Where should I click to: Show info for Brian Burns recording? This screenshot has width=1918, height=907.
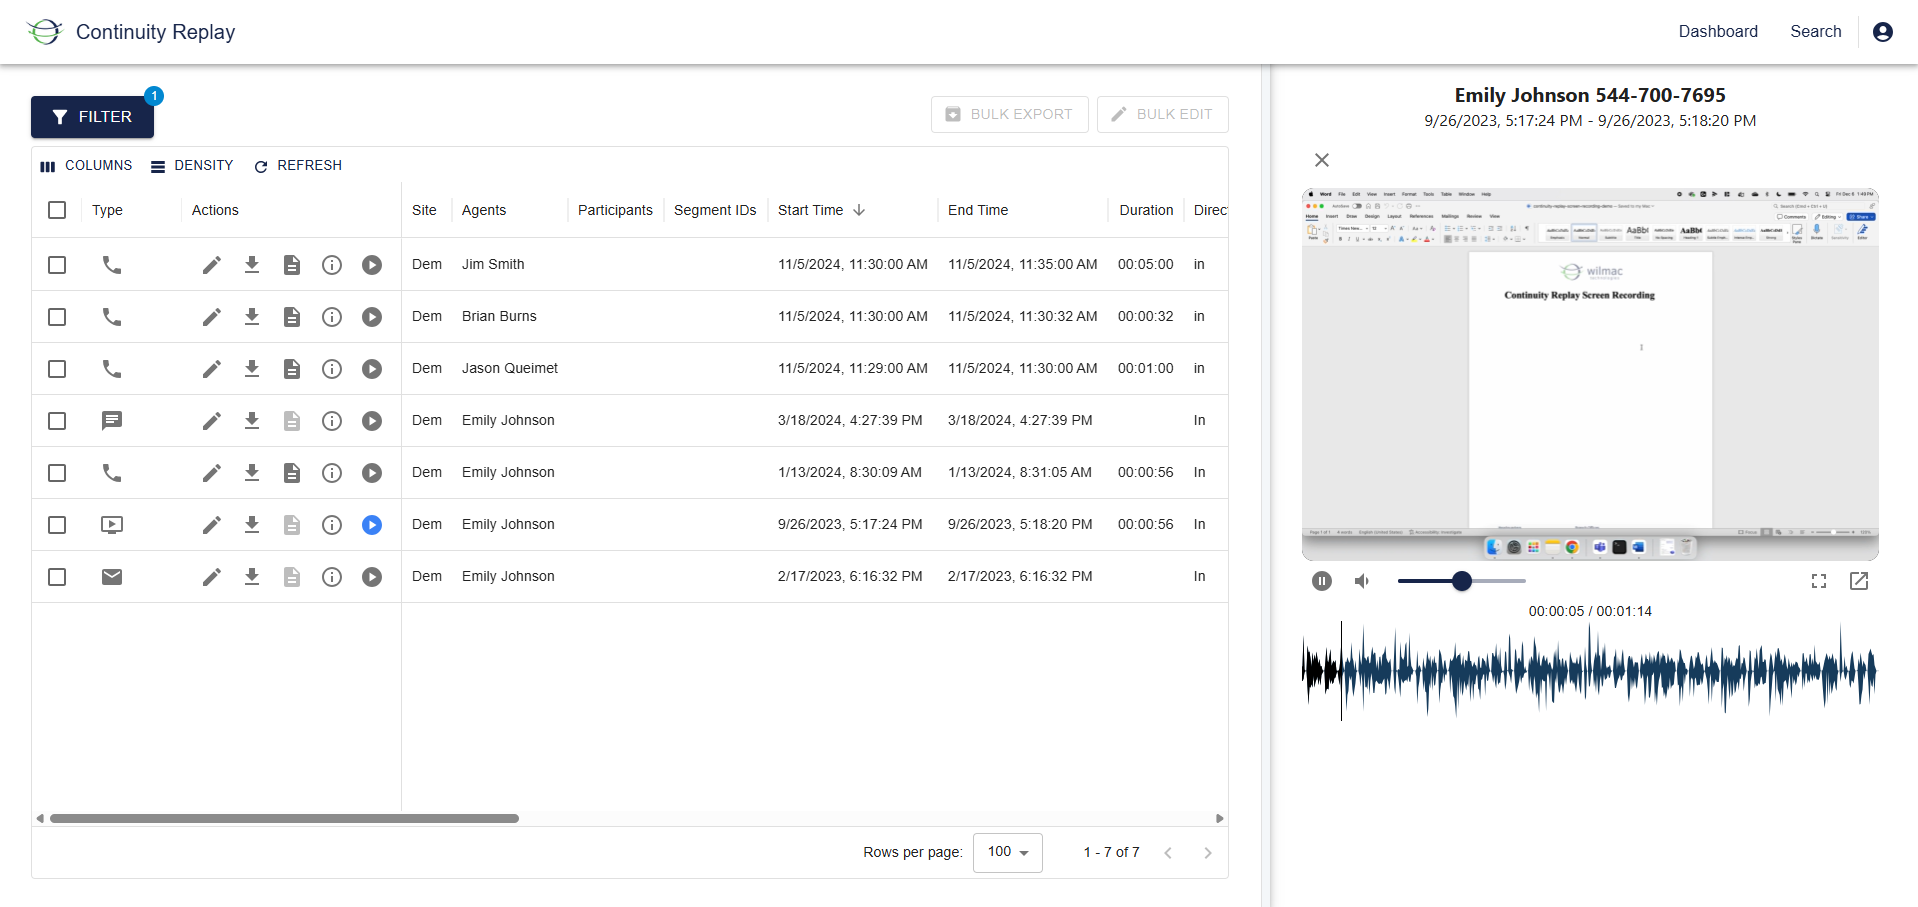[332, 317]
